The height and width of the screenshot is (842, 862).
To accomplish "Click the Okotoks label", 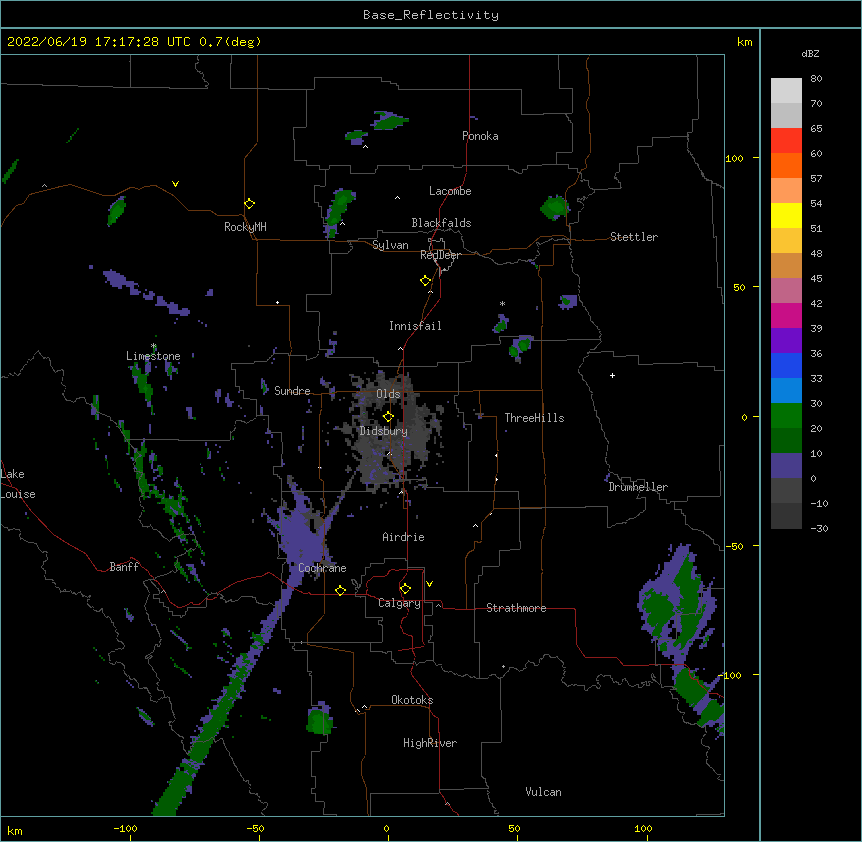I will click(x=412, y=700).
